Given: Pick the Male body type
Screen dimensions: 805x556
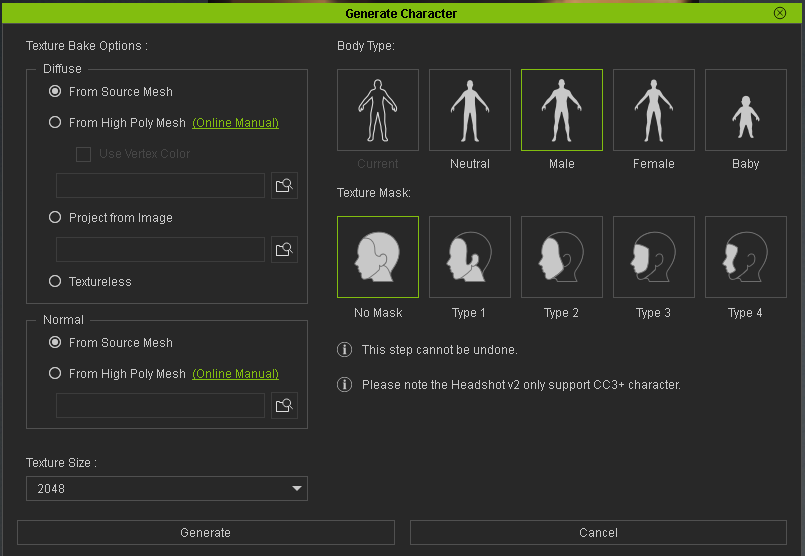Looking at the screenshot, I should pos(562,110).
